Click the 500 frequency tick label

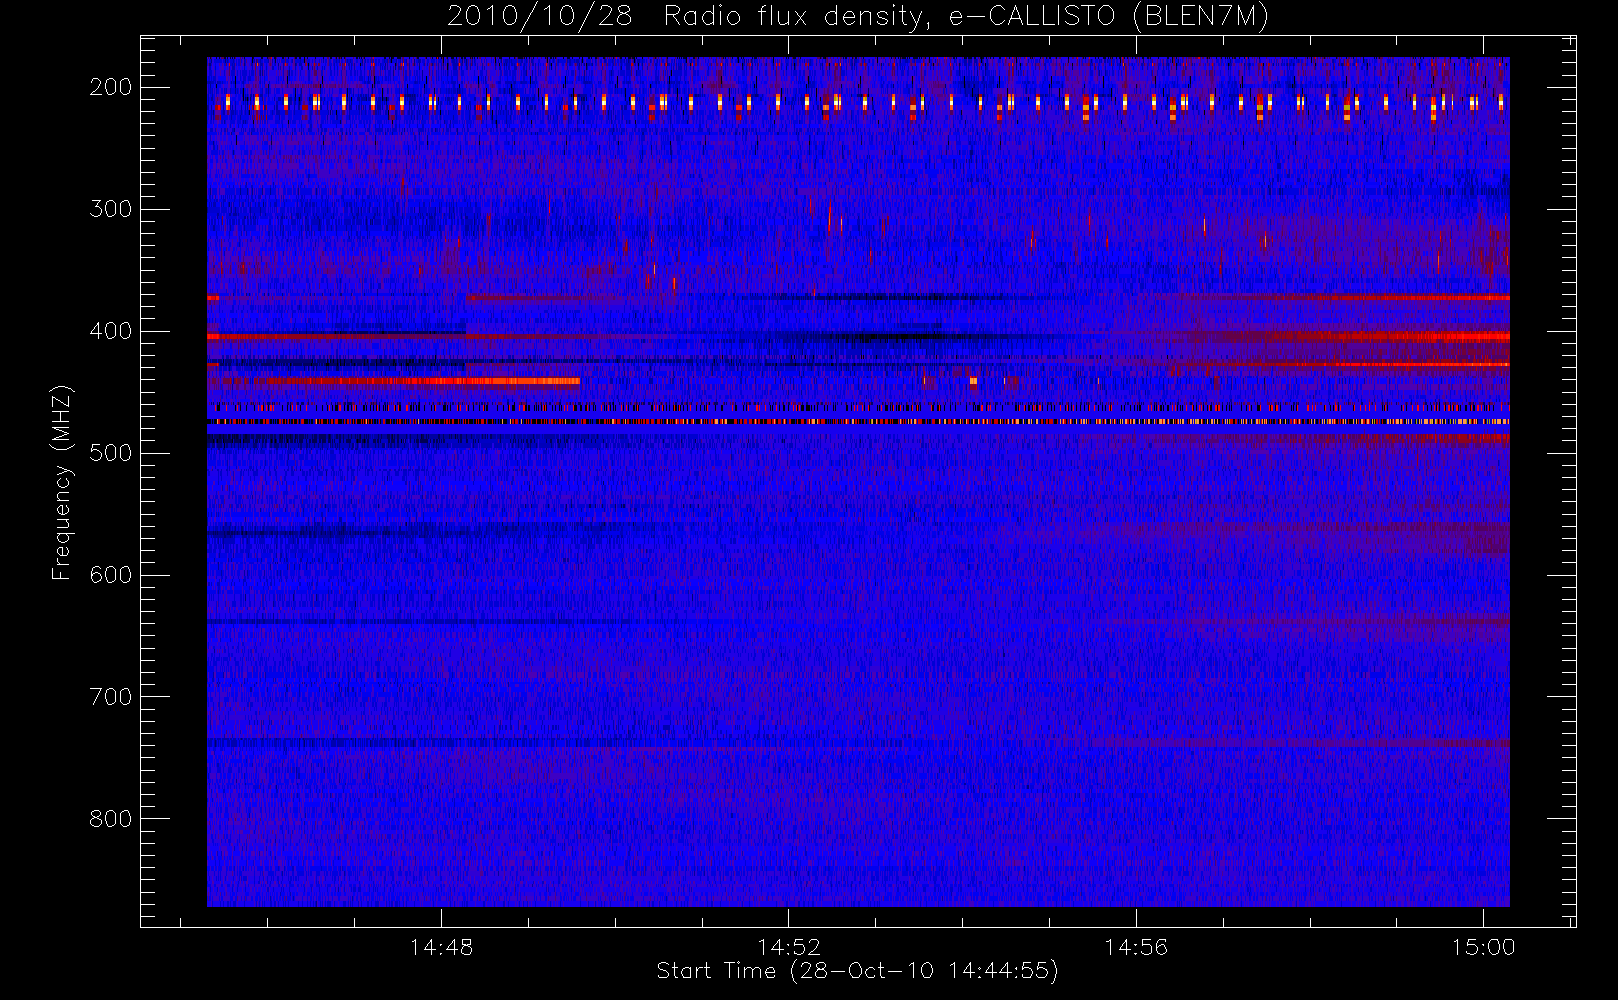click(110, 453)
